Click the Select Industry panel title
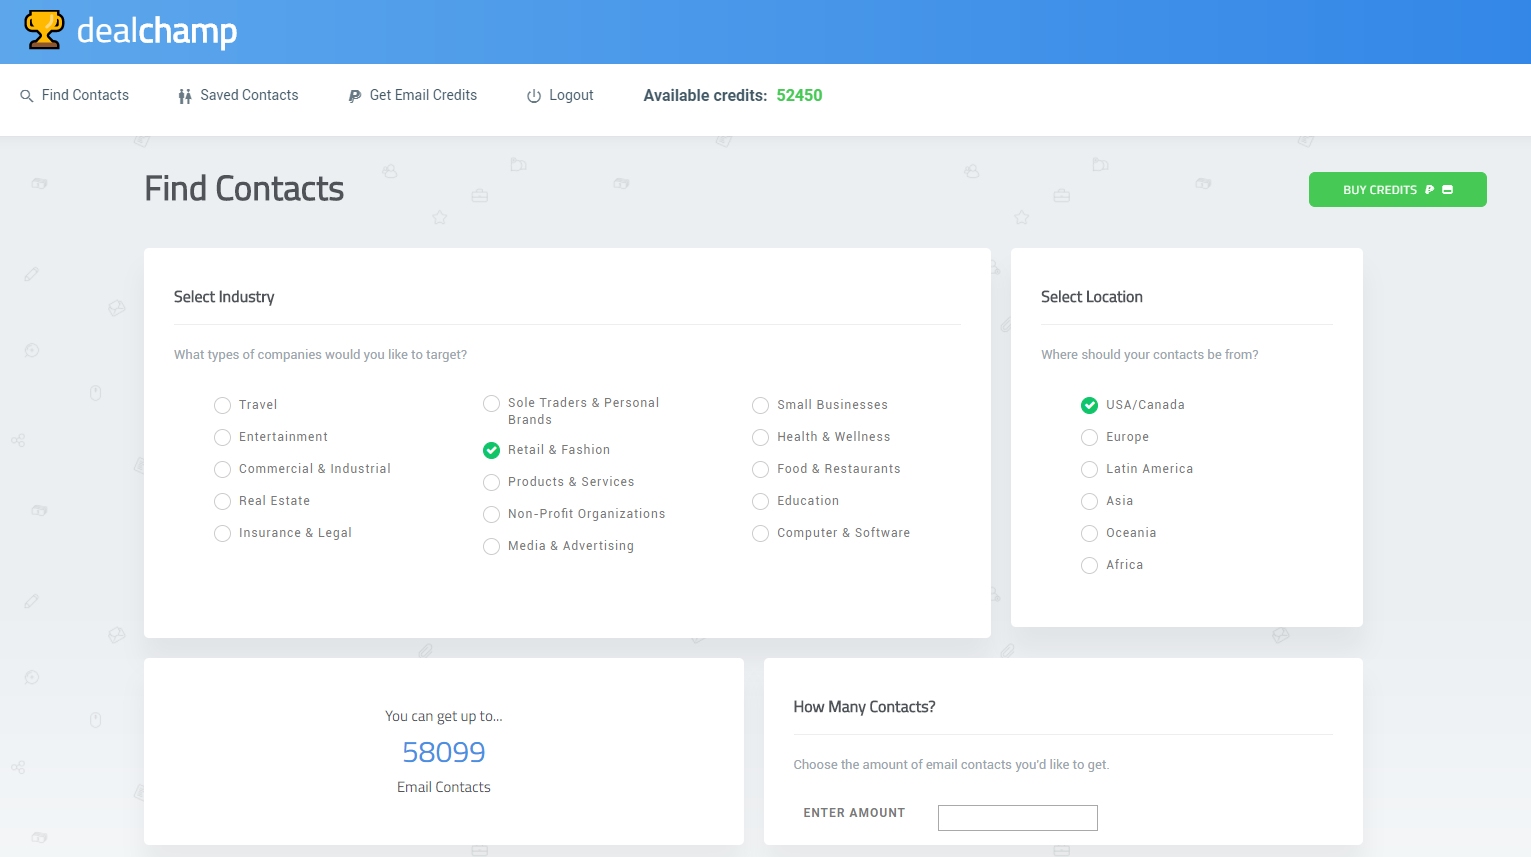This screenshot has height=857, width=1531. click(x=224, y=297)
